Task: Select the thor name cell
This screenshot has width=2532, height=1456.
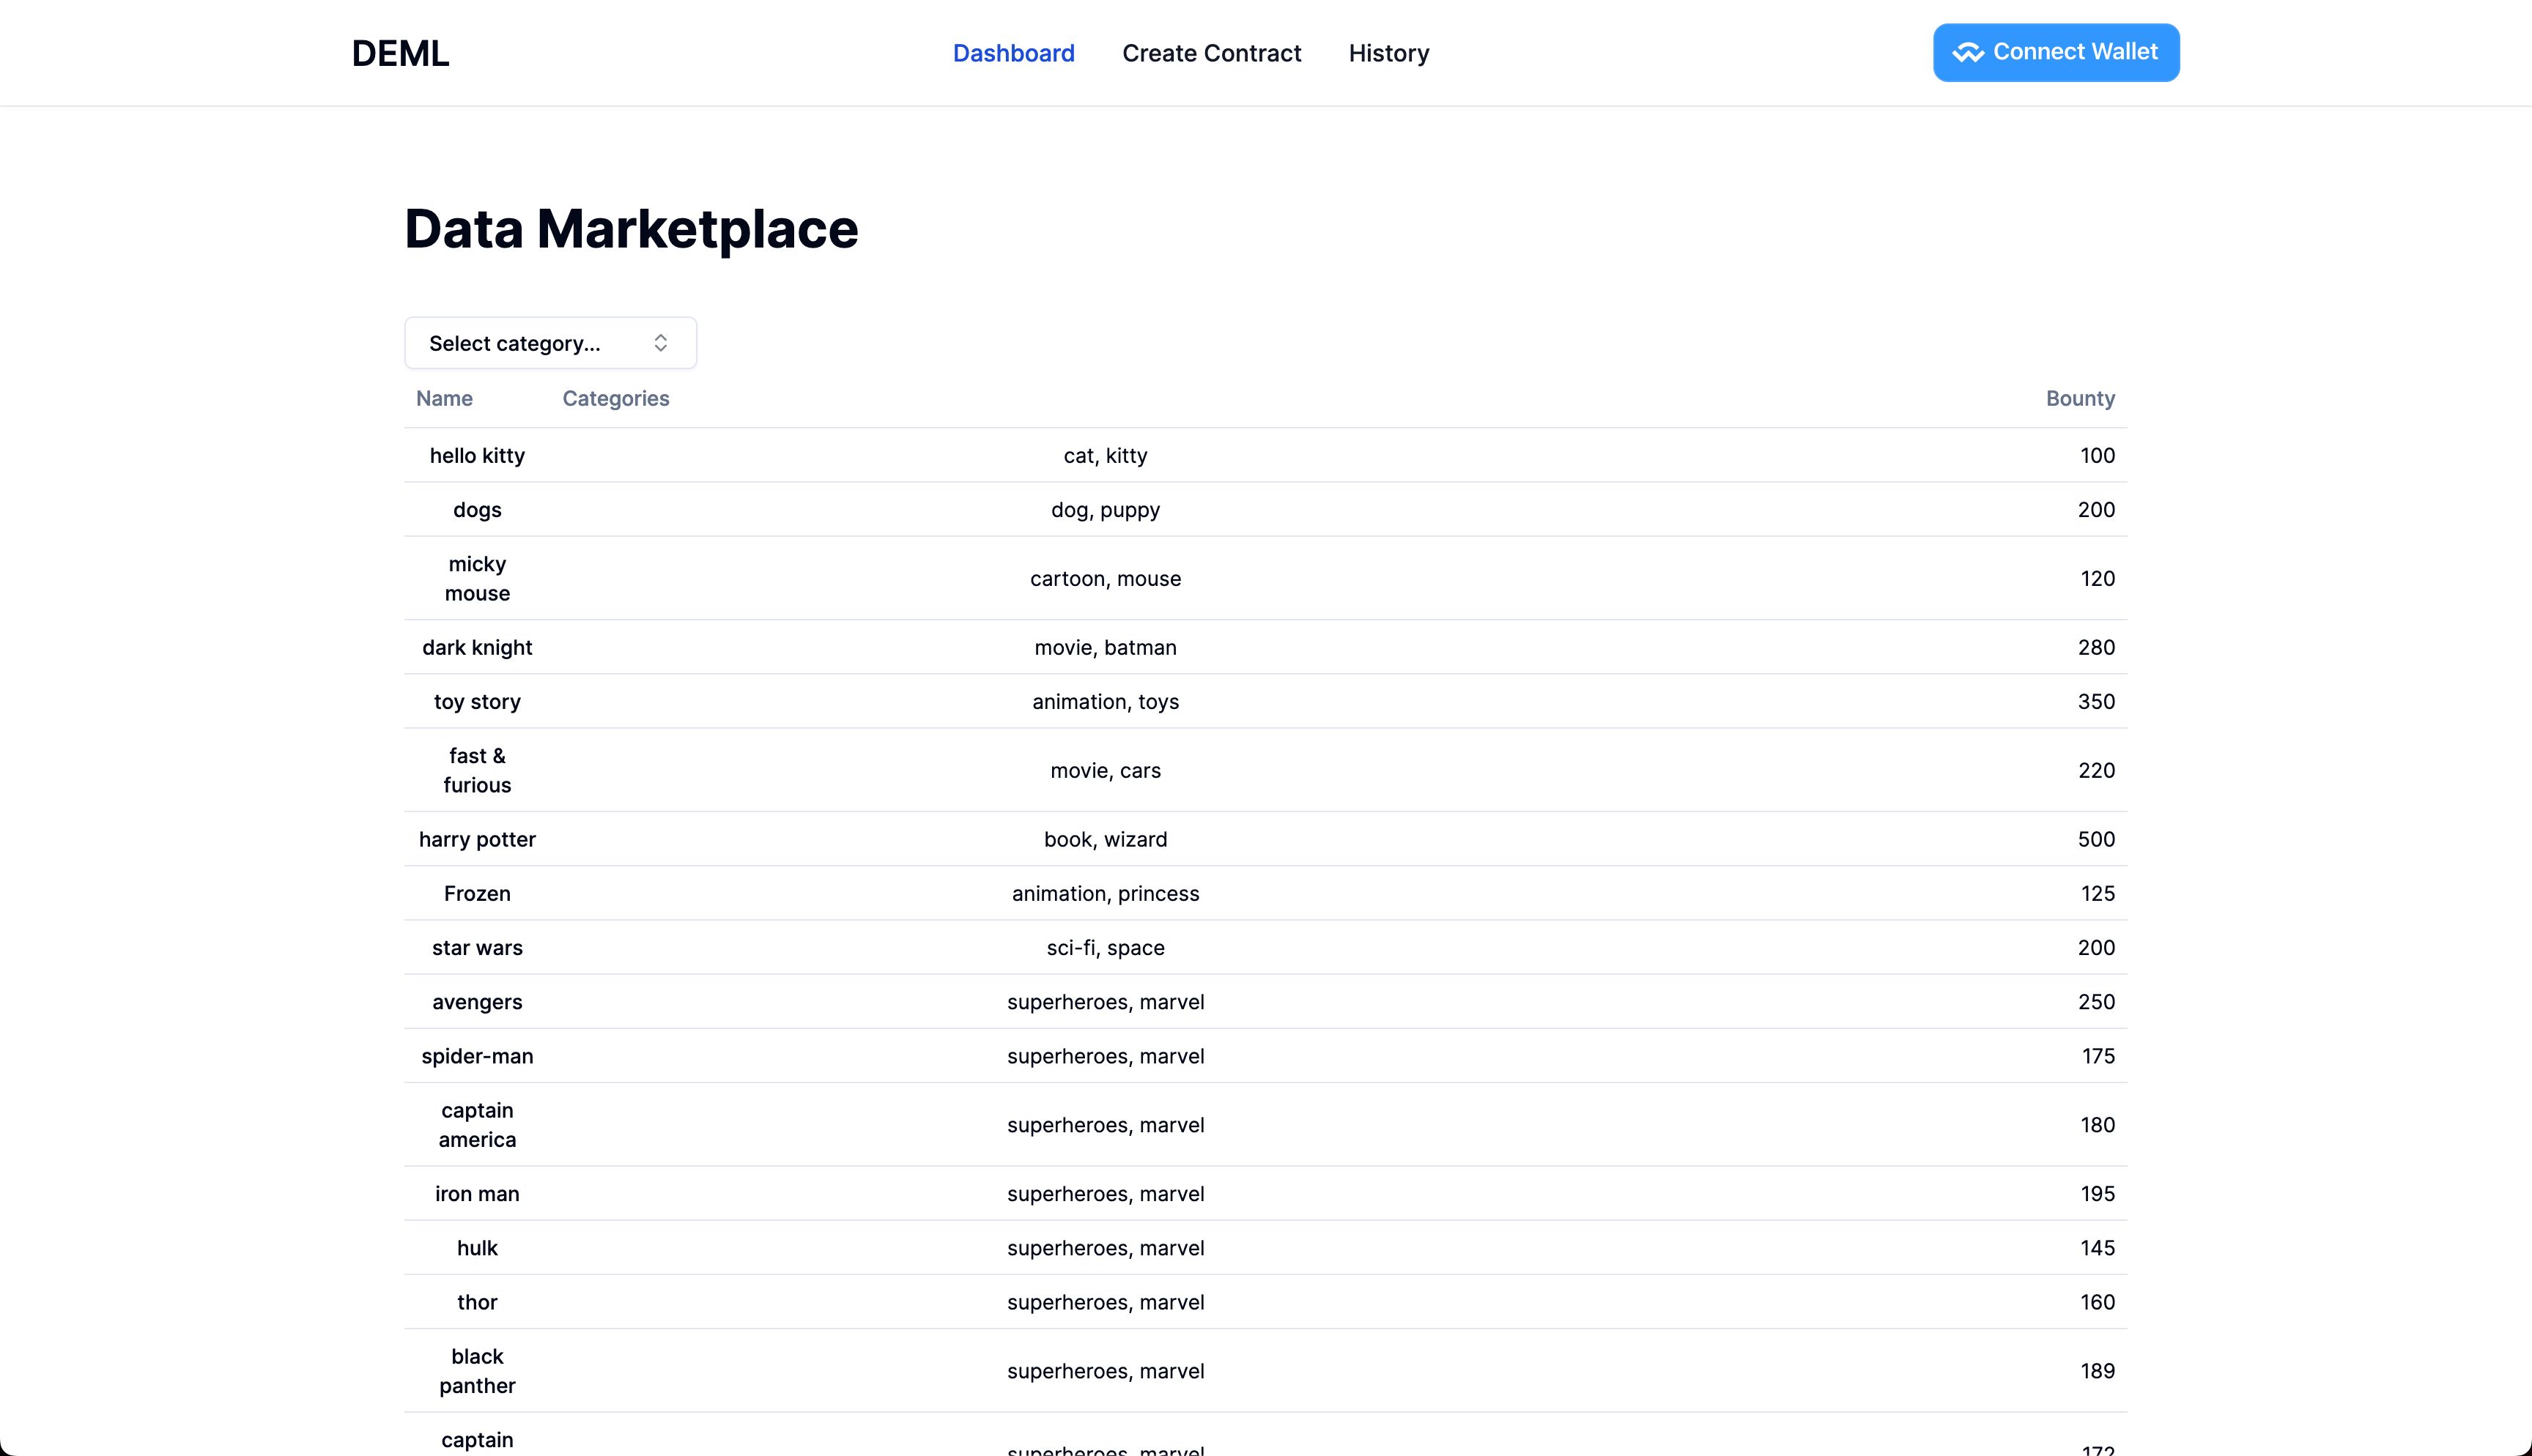Action: (x=477, y=1302)
